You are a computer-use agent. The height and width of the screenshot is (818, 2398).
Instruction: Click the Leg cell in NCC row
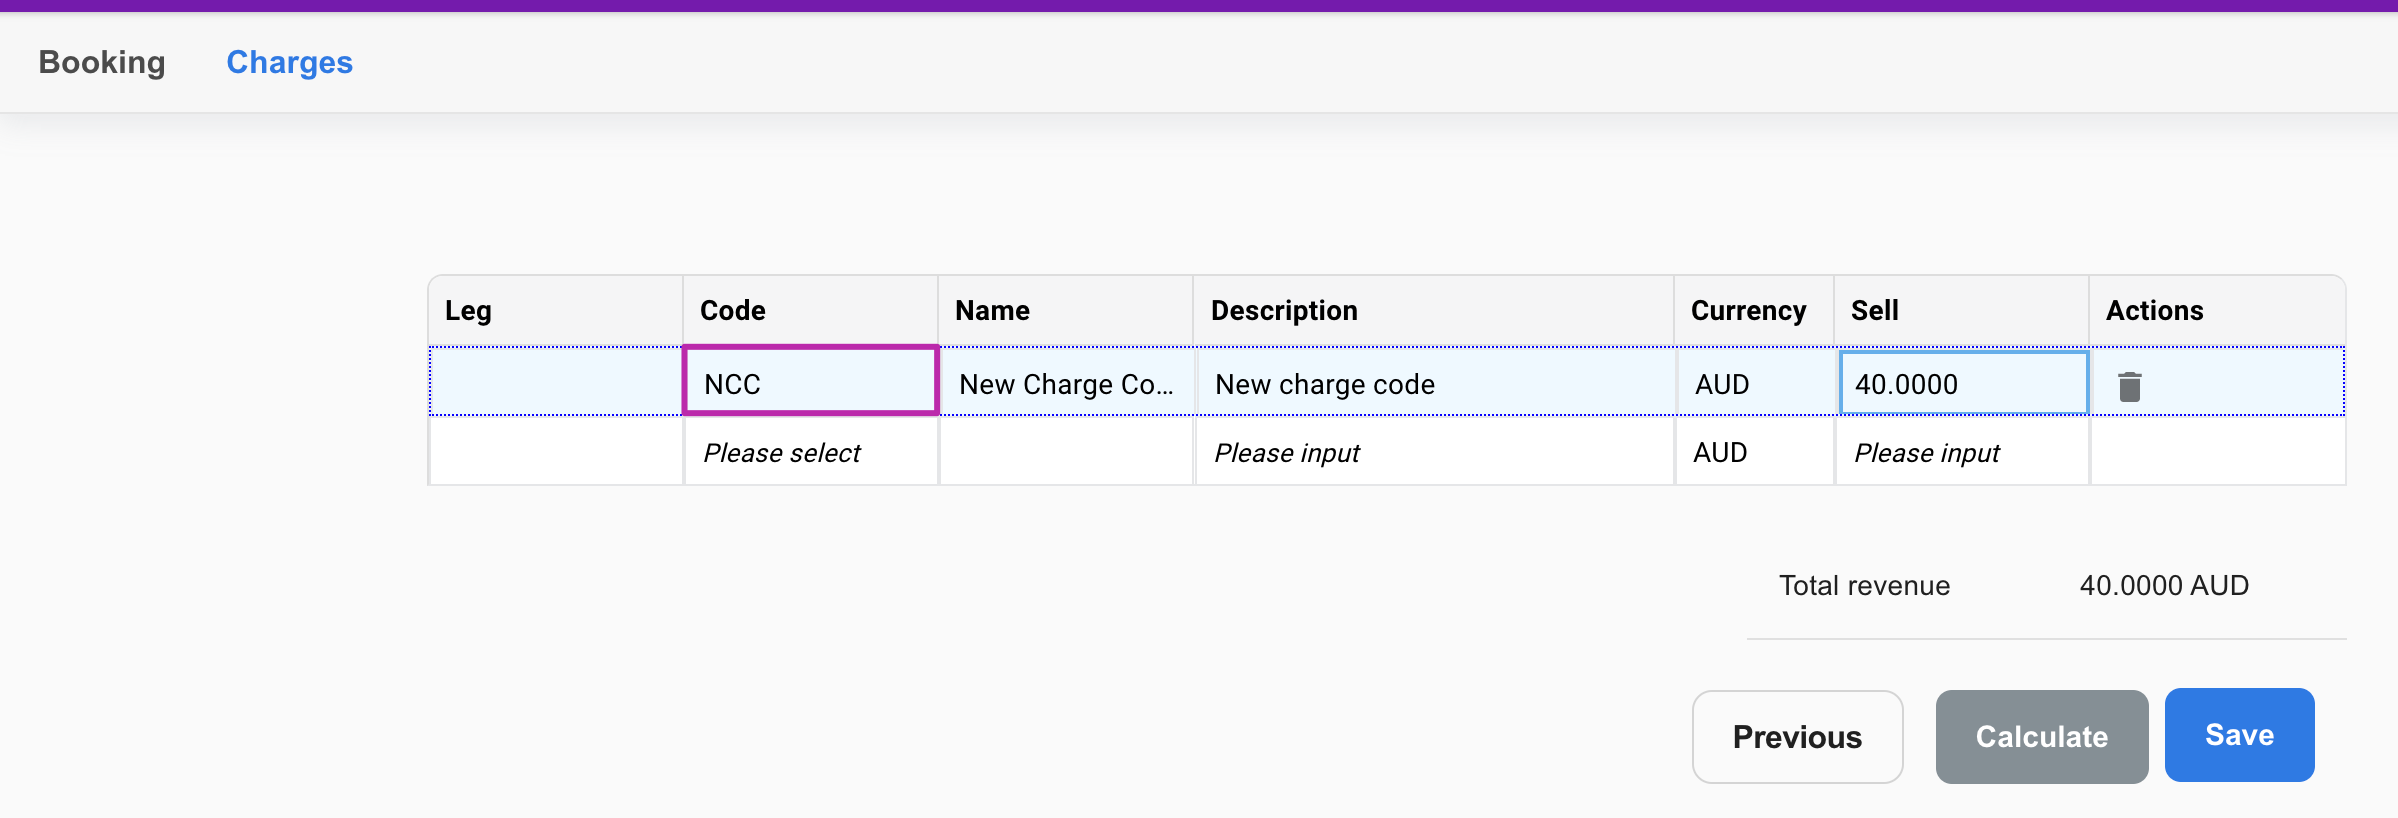[x=555, y=381]
